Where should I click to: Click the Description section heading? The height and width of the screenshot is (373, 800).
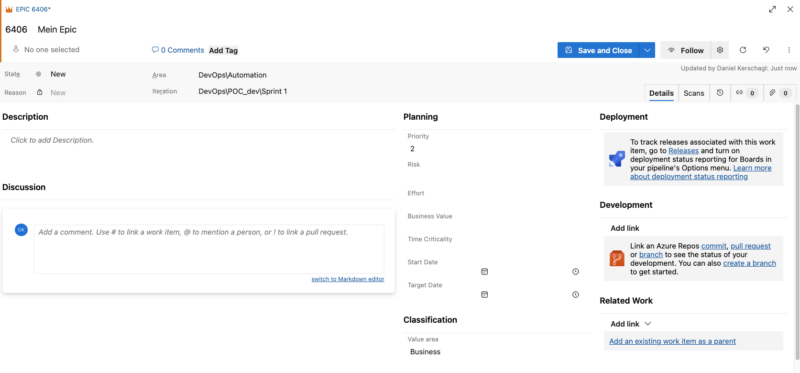26,117
